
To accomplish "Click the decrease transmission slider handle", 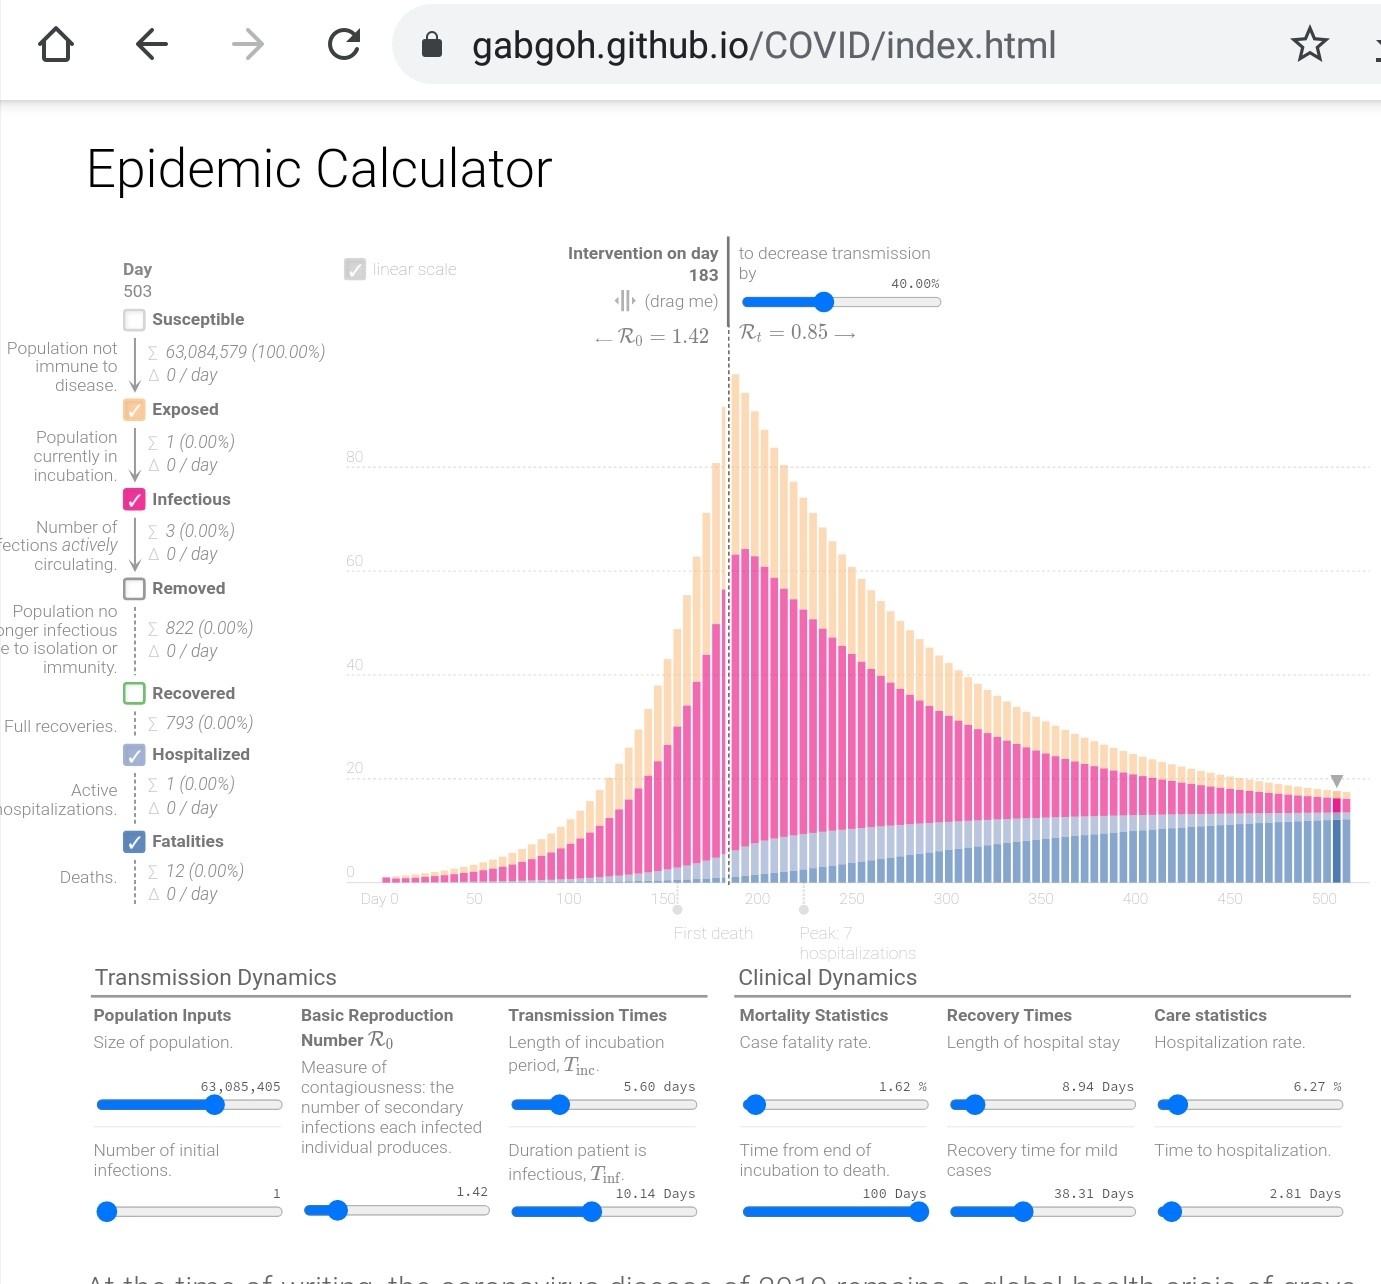I will tap(824, 302).
